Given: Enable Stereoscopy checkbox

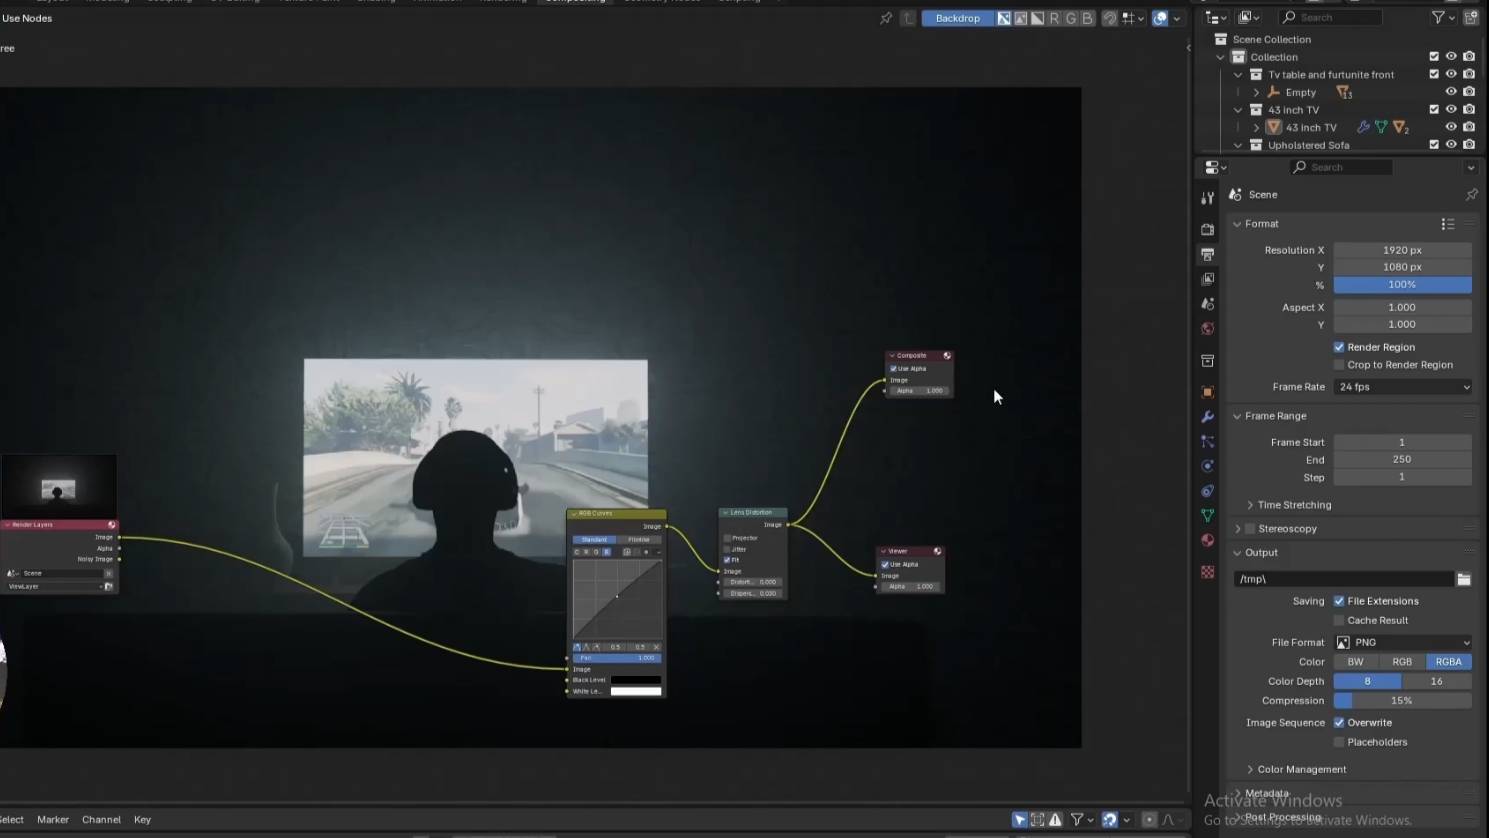Looking at the screenshot, I should pos(1250,529).
